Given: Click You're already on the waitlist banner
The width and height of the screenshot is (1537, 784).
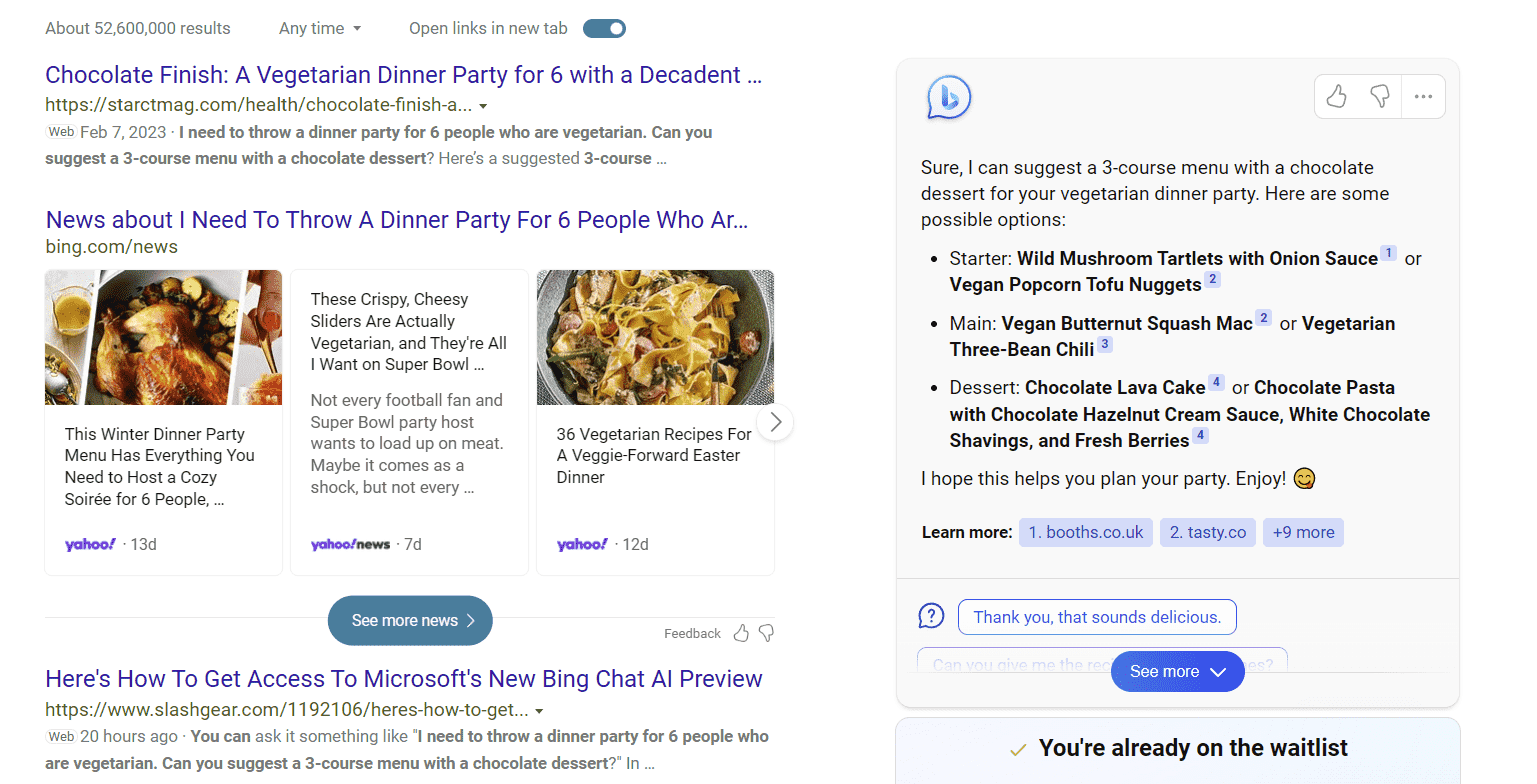Looking at the screenshot, I should point(1177,749).
